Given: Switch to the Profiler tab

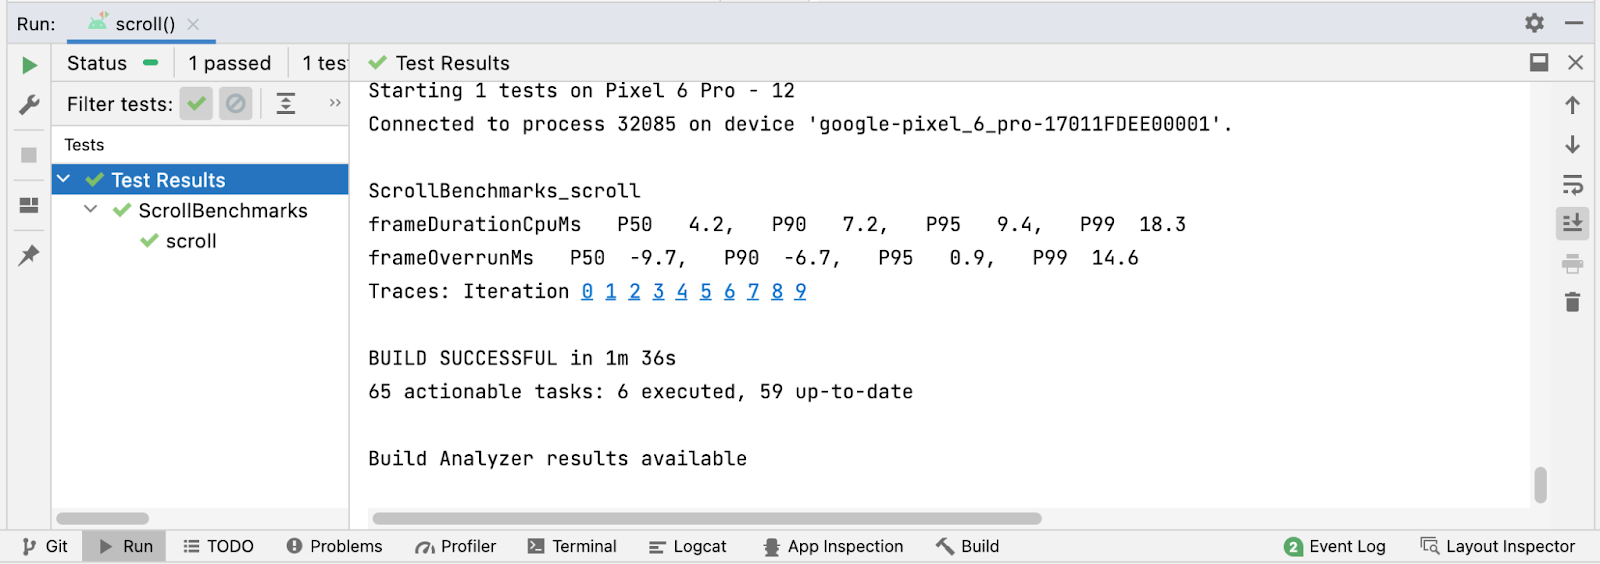Looking at the screenshot, I should (456, 546).
